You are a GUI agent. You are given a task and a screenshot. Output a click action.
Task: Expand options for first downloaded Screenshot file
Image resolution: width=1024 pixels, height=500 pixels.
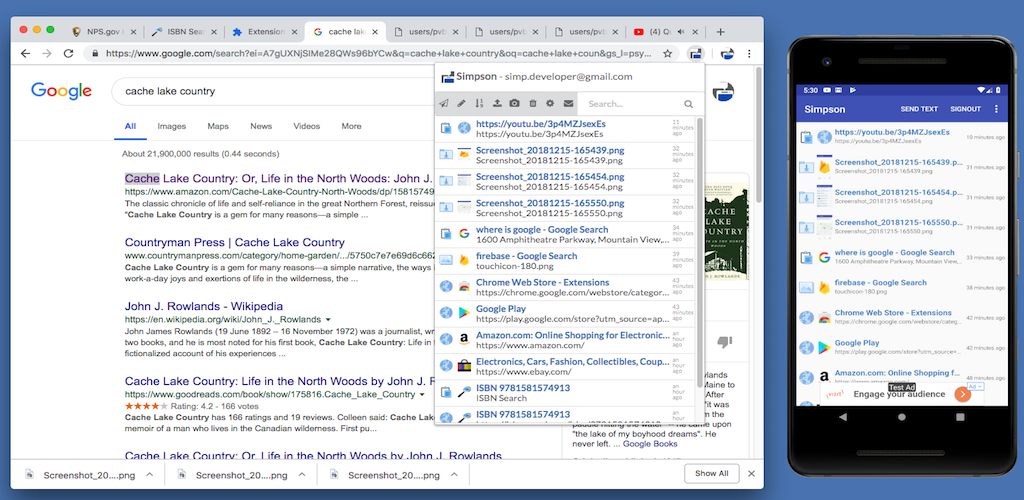pos(149,475)
